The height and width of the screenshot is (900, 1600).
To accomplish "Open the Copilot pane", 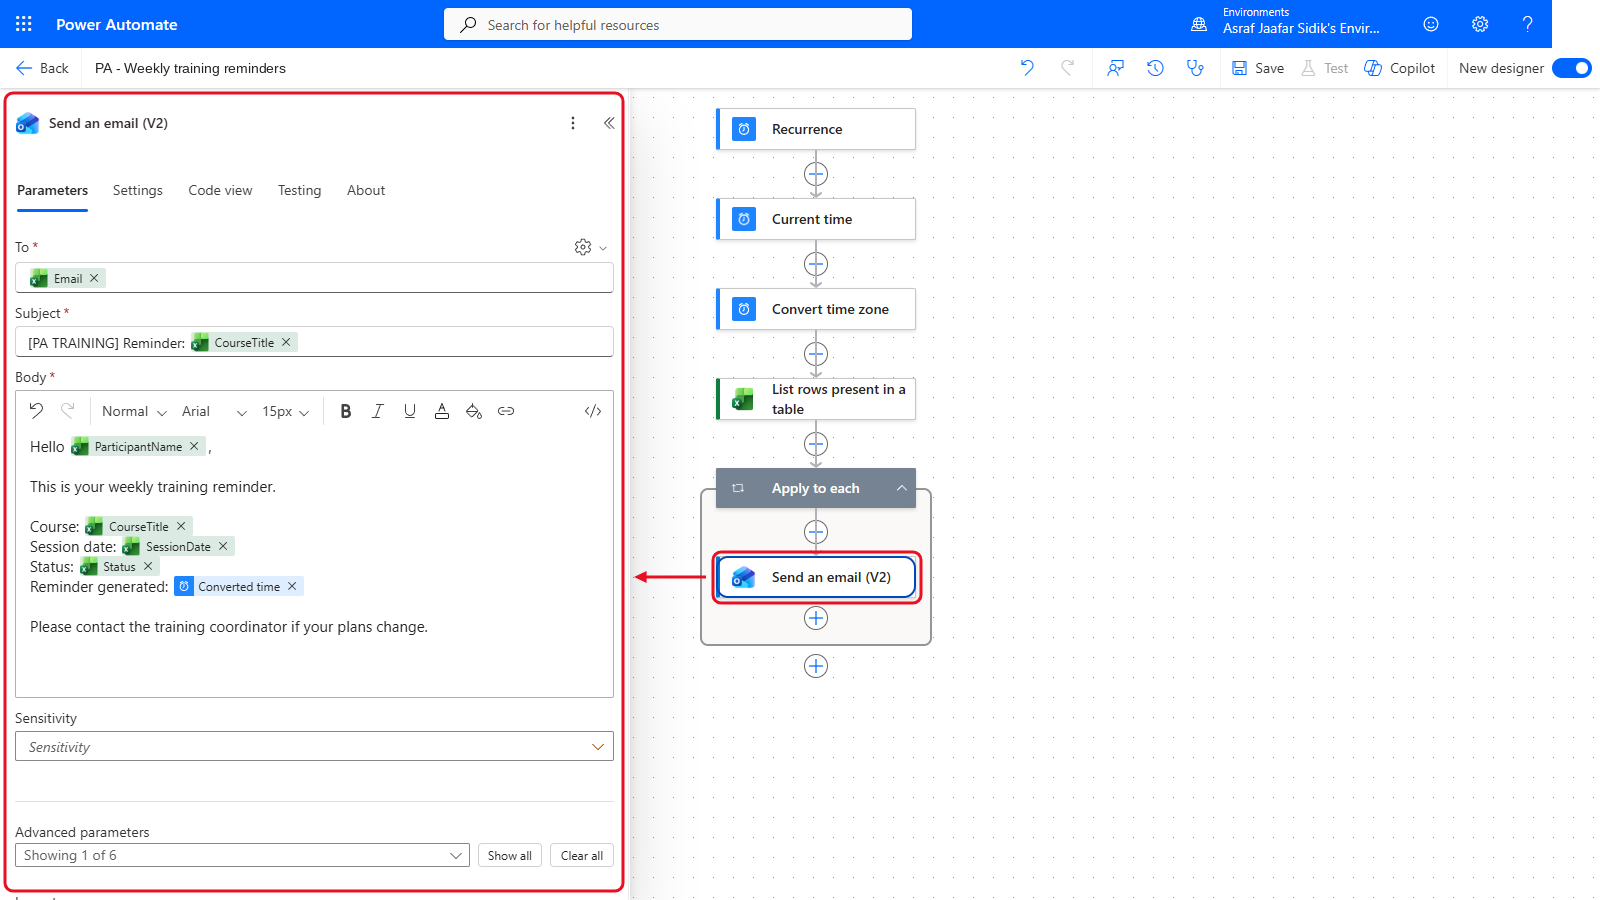I will pyautogui.click(x=1400, y=68).
